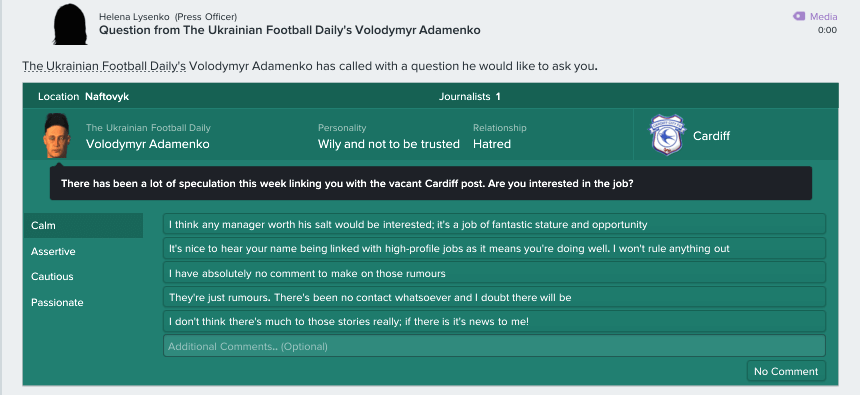Click the No Comment button
The height and width of the screenshot is (395, 860).
coord(786,371)
